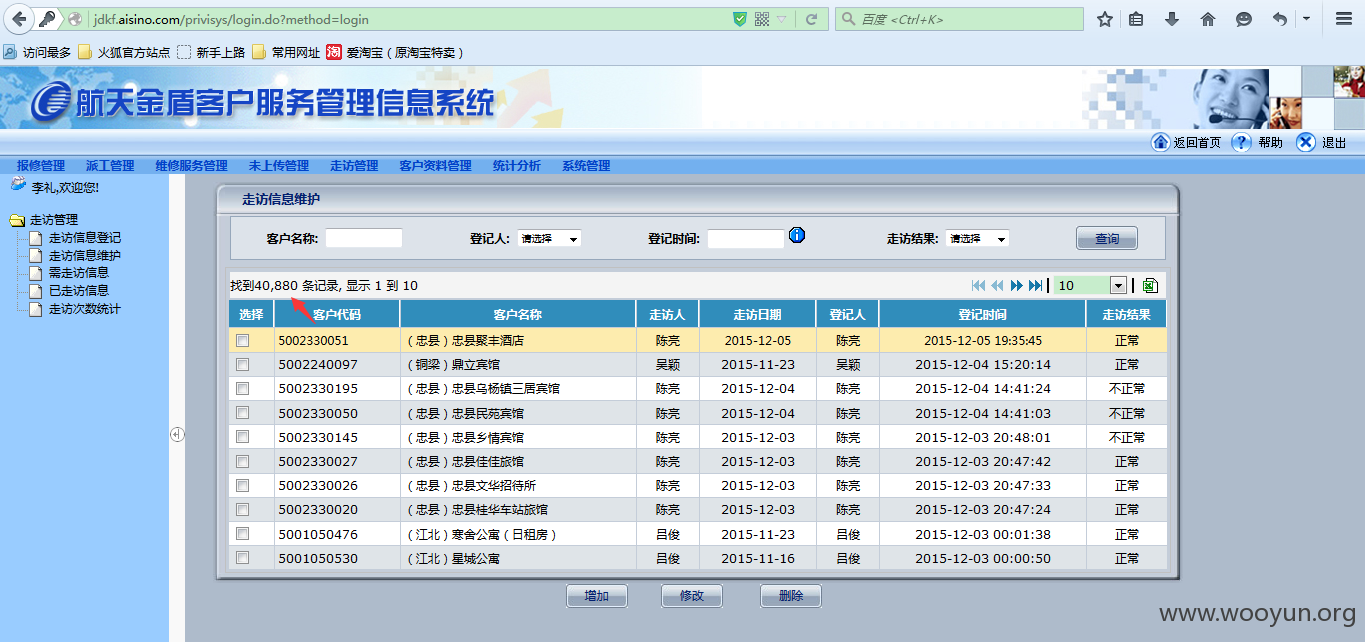This screenshot has height=642, width=1365.
Task: Check the box for customer 5002330026
Action: (x=242, y=486)
